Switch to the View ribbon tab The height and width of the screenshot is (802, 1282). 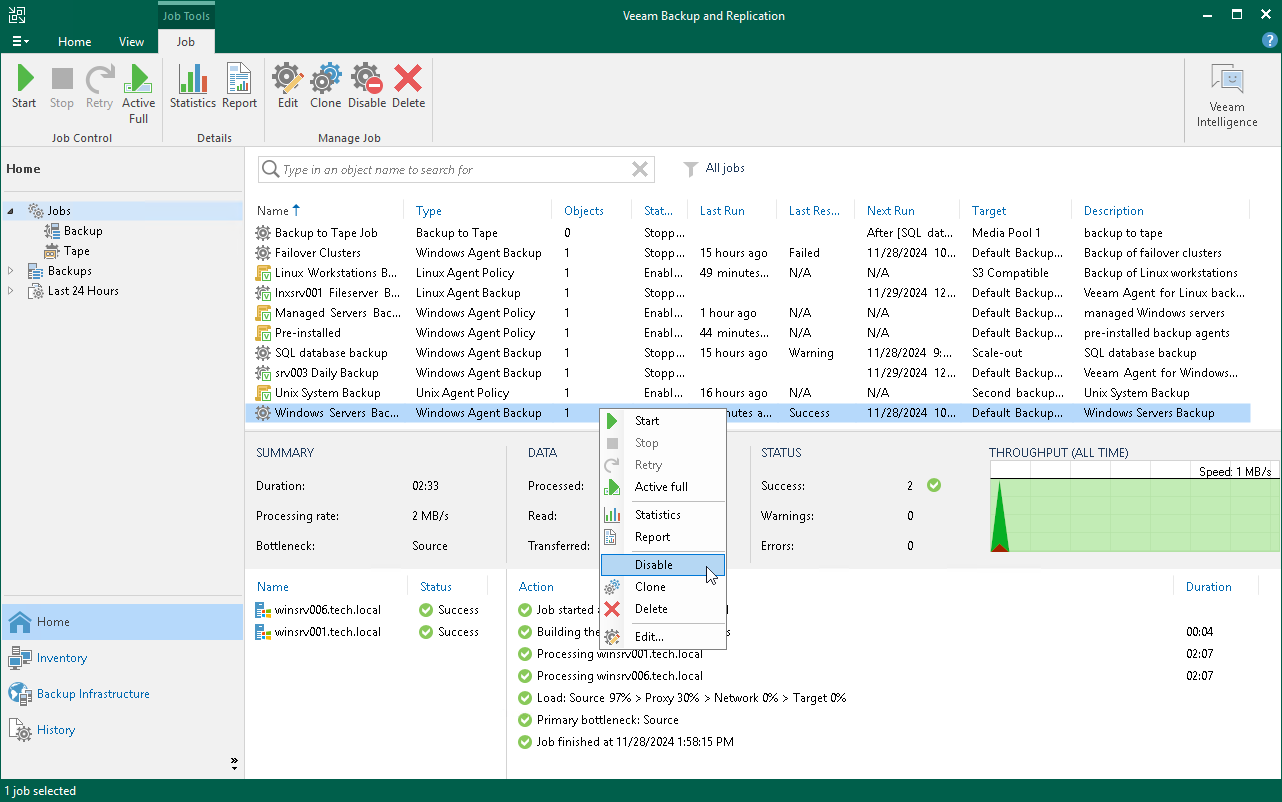click(x=131, y=42)
